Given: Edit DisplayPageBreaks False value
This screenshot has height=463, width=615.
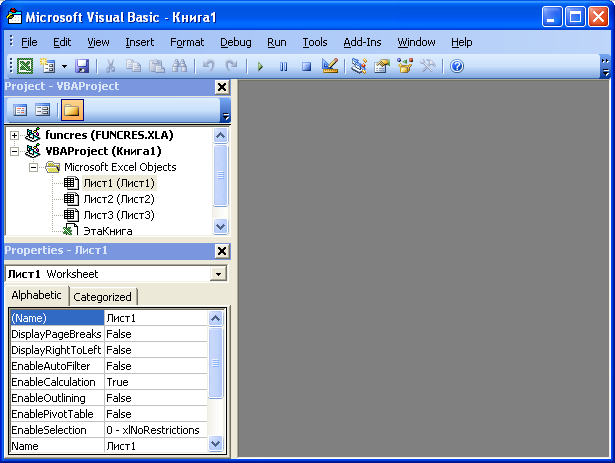Looking at the screenshot, I should (156, 334).
